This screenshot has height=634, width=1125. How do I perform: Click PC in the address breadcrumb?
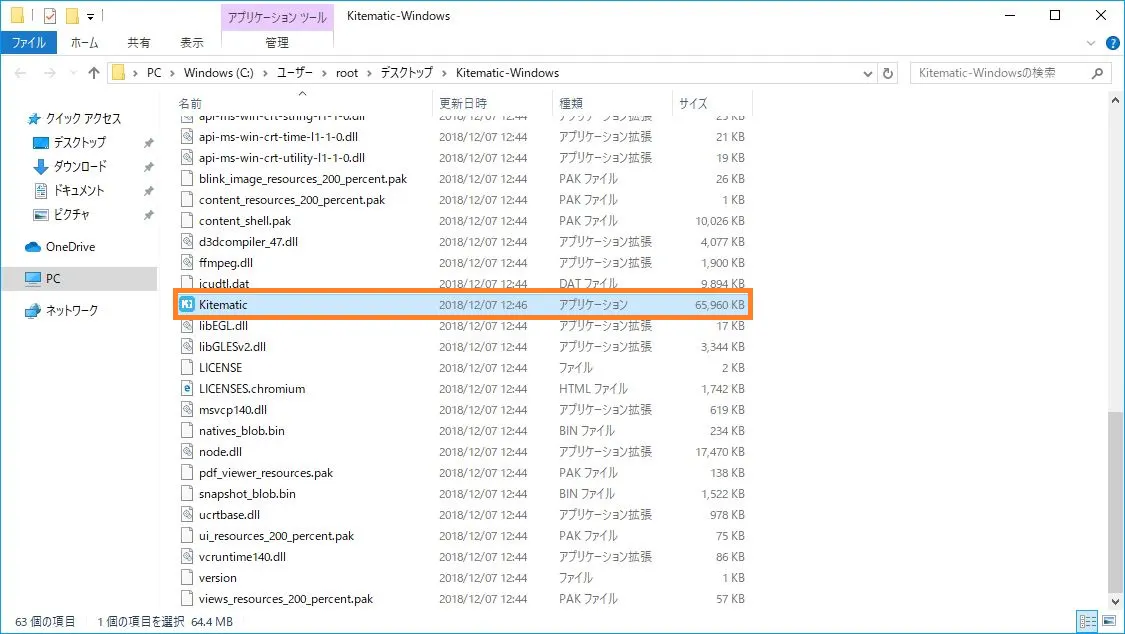tap(154, 73)
